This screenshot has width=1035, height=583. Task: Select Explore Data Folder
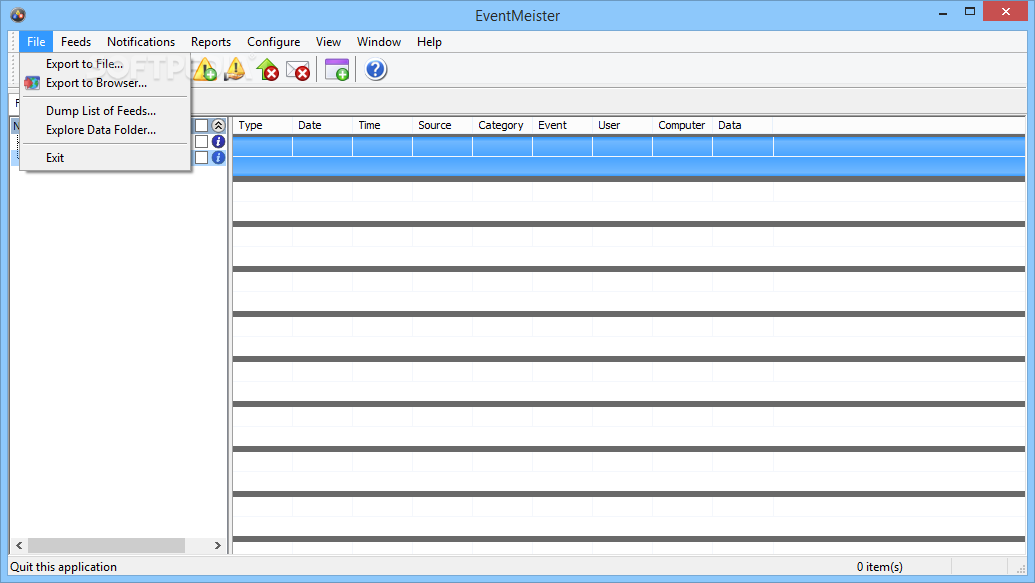[x=106, y=130]
